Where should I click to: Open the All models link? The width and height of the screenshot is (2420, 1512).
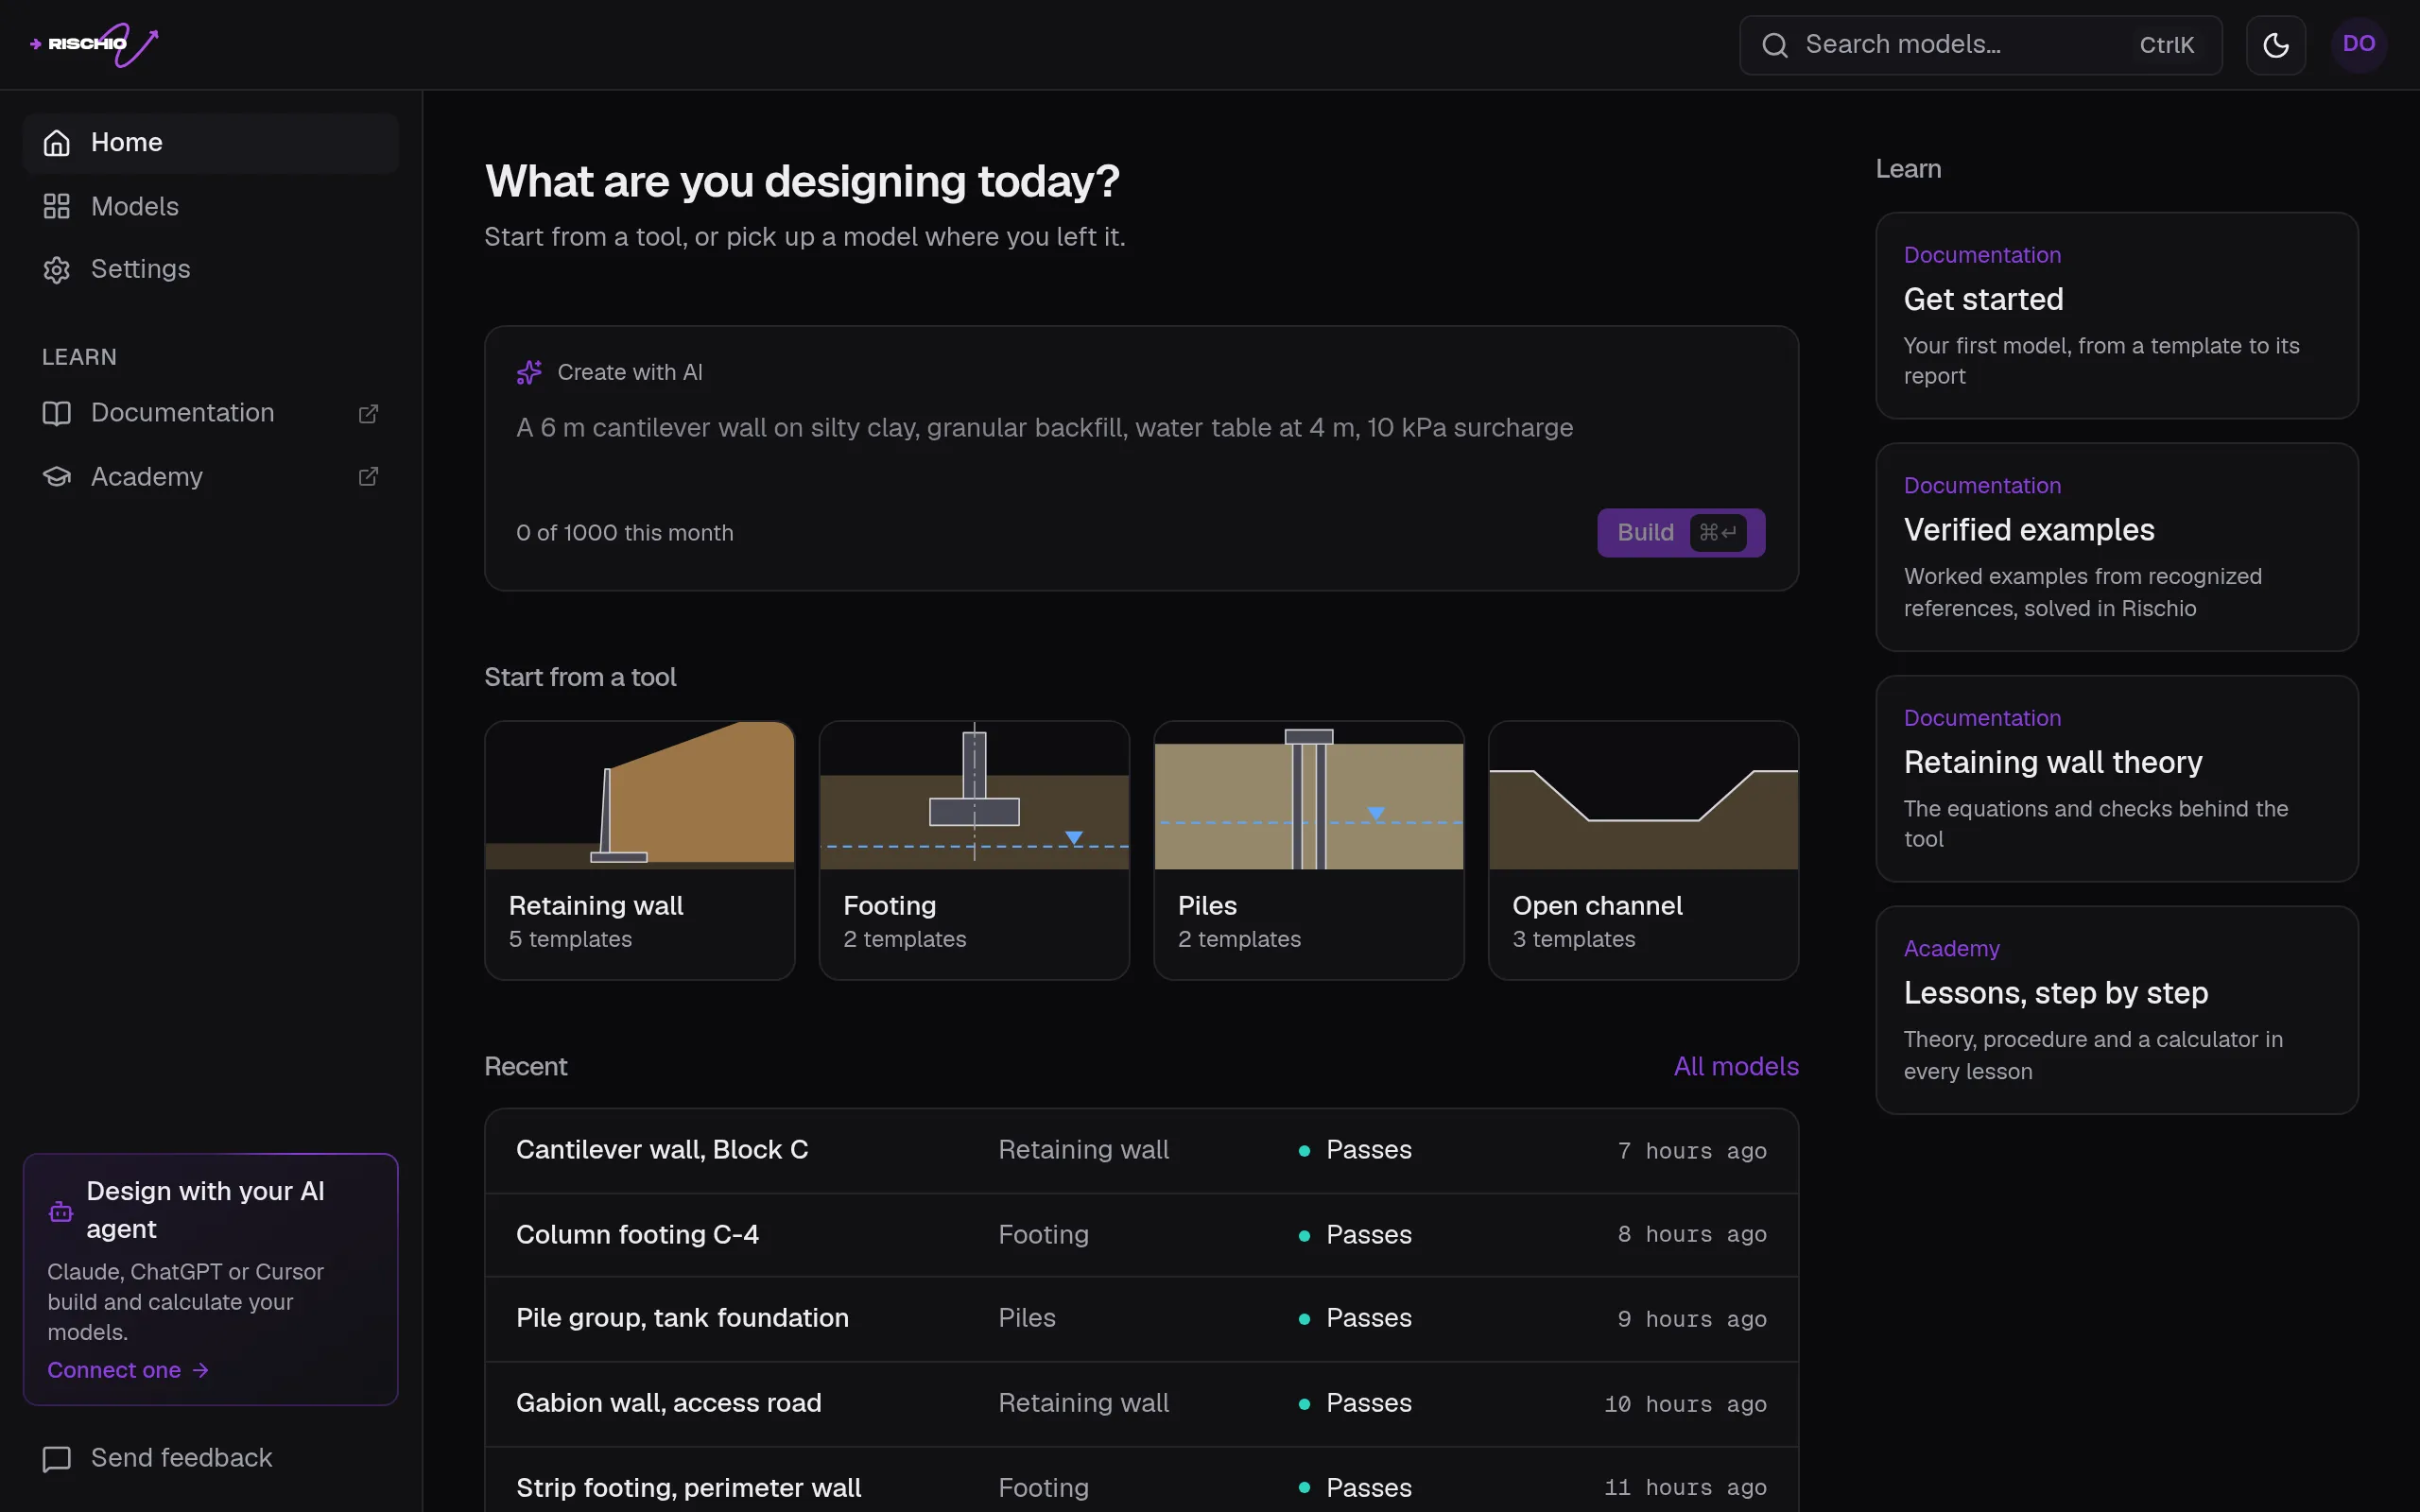(1736, 1066)
